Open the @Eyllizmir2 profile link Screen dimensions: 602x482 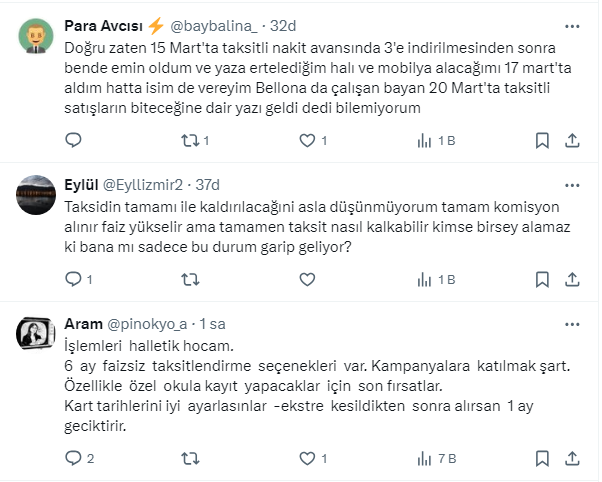pos(149,186)
